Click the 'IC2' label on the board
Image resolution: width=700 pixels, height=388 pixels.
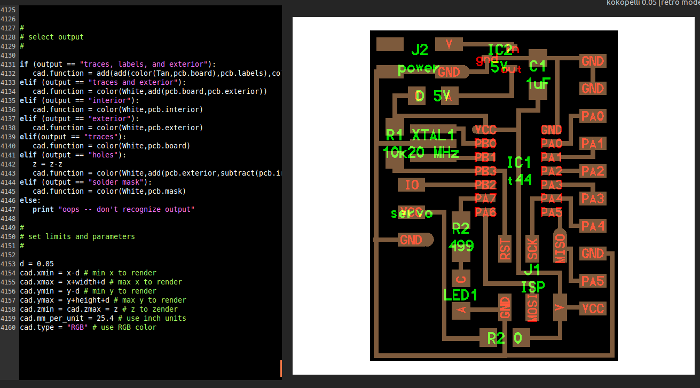click(x=500, y=50)
